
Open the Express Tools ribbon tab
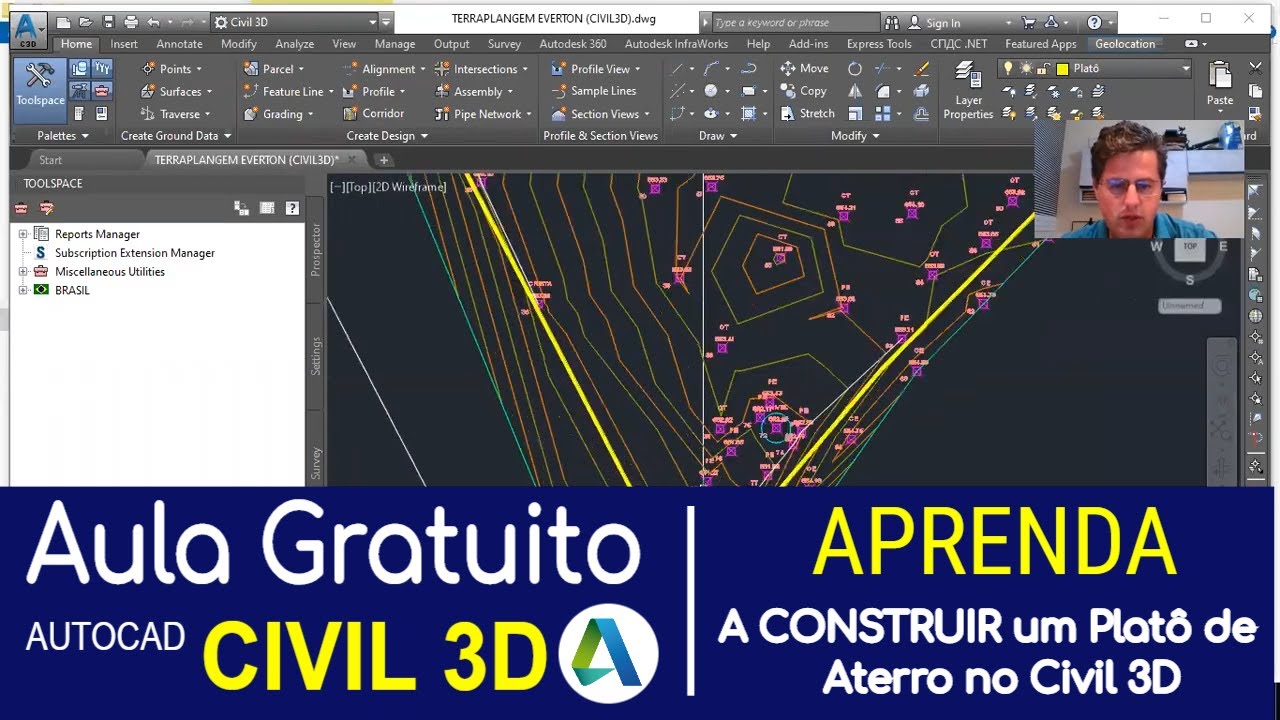pyautogui.click(x=878, y=44)
